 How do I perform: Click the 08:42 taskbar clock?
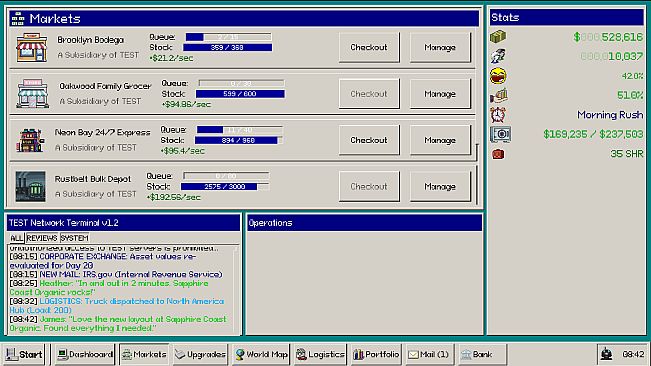pyautogui.click(x=633, y=354)
